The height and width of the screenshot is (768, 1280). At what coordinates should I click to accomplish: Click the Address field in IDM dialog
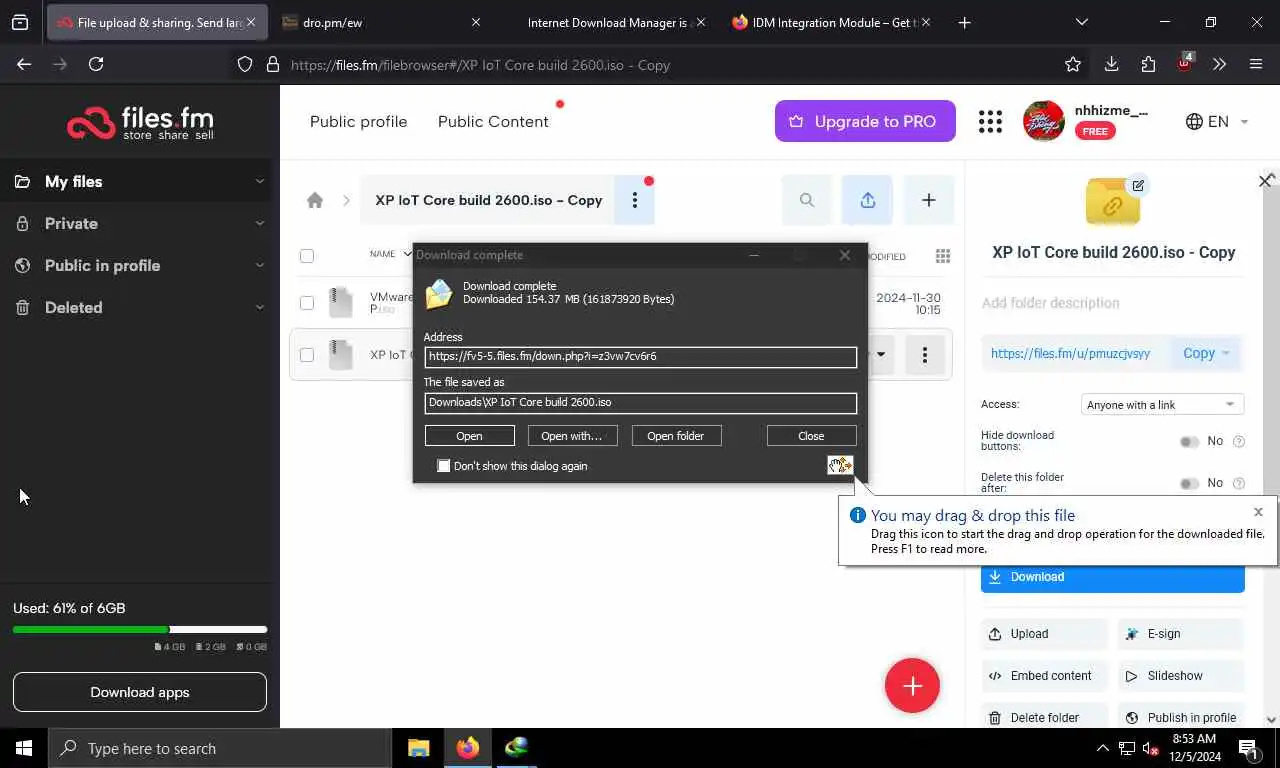coord(641,356)
